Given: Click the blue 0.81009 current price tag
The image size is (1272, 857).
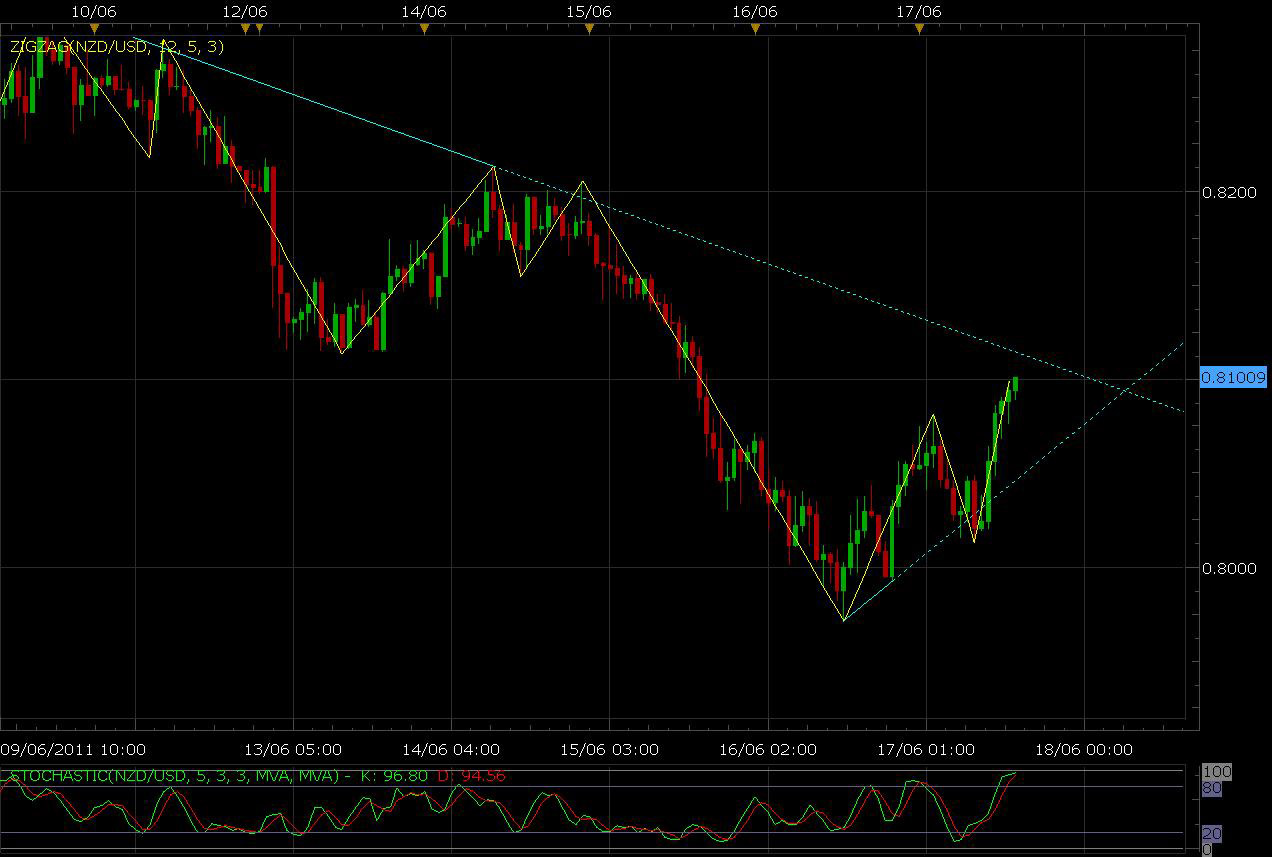Looking at the screenshot, I should [x=1233, y=378].
